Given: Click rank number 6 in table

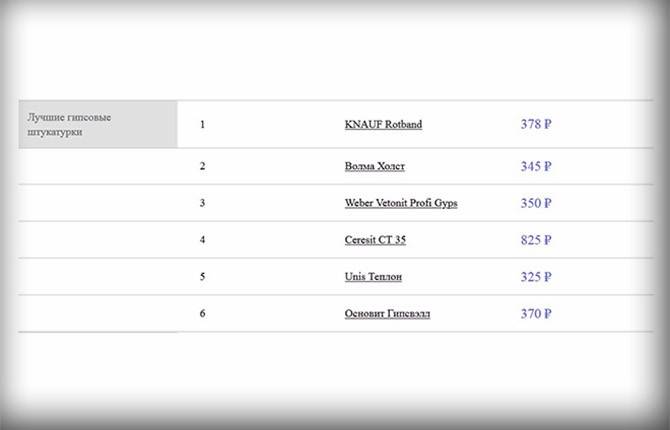Looking at the screenshot, I should pyautogui.click(x=202, y=314).
